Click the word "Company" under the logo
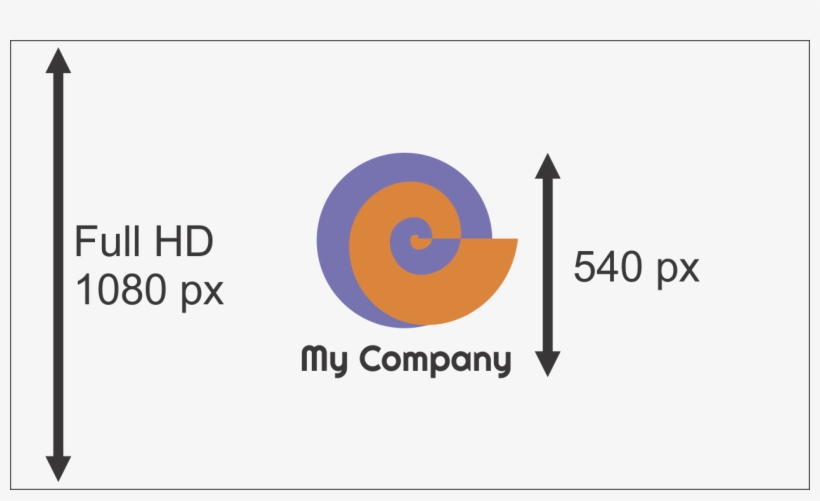Image resolution: width=820 pixels, height=501 pixels. [x=435, y=361]
